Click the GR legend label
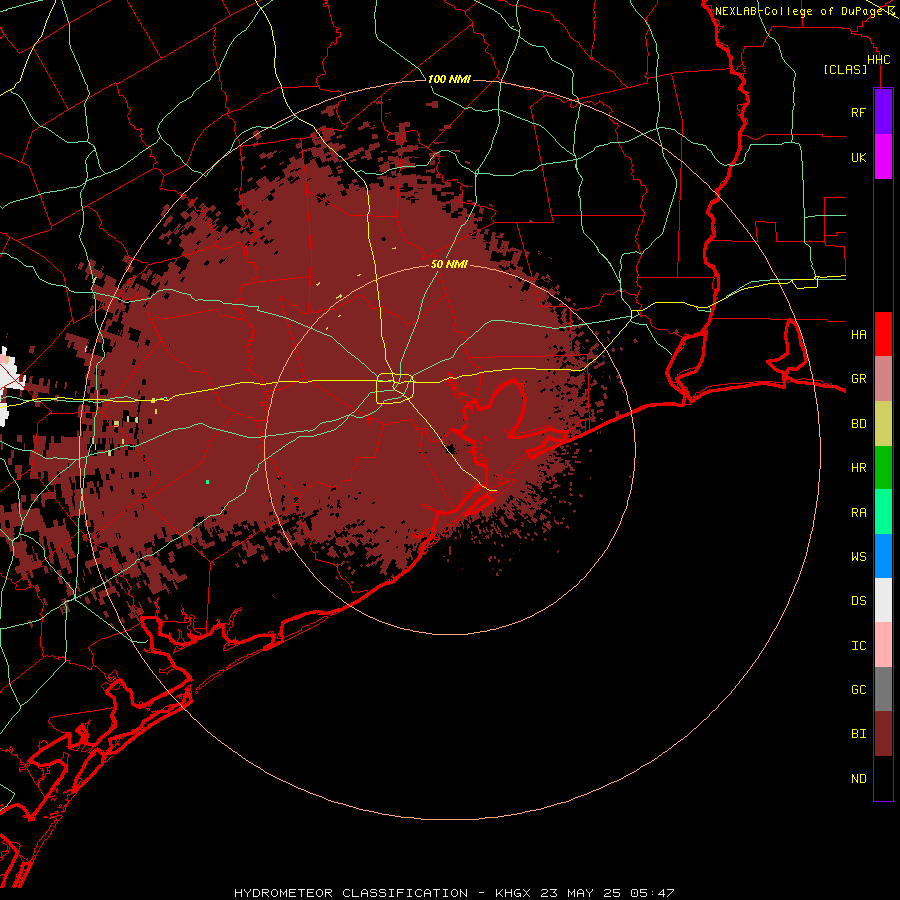The height and width of the screenshot is (900, 900). [x=858, y=379]
